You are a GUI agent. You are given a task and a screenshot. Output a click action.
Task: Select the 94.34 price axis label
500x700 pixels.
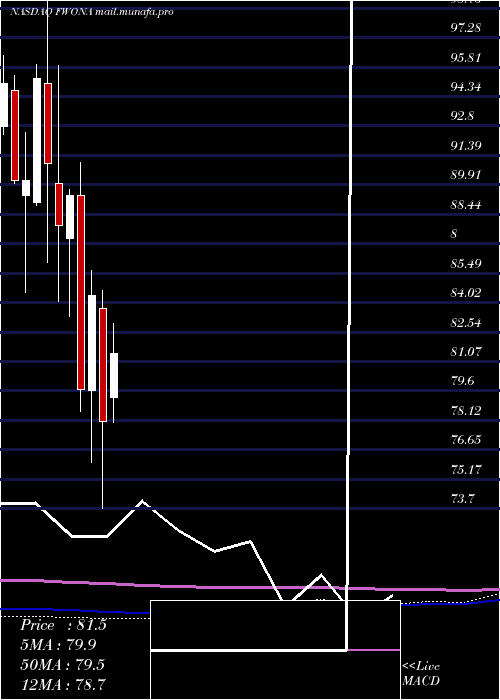point(466,87)
